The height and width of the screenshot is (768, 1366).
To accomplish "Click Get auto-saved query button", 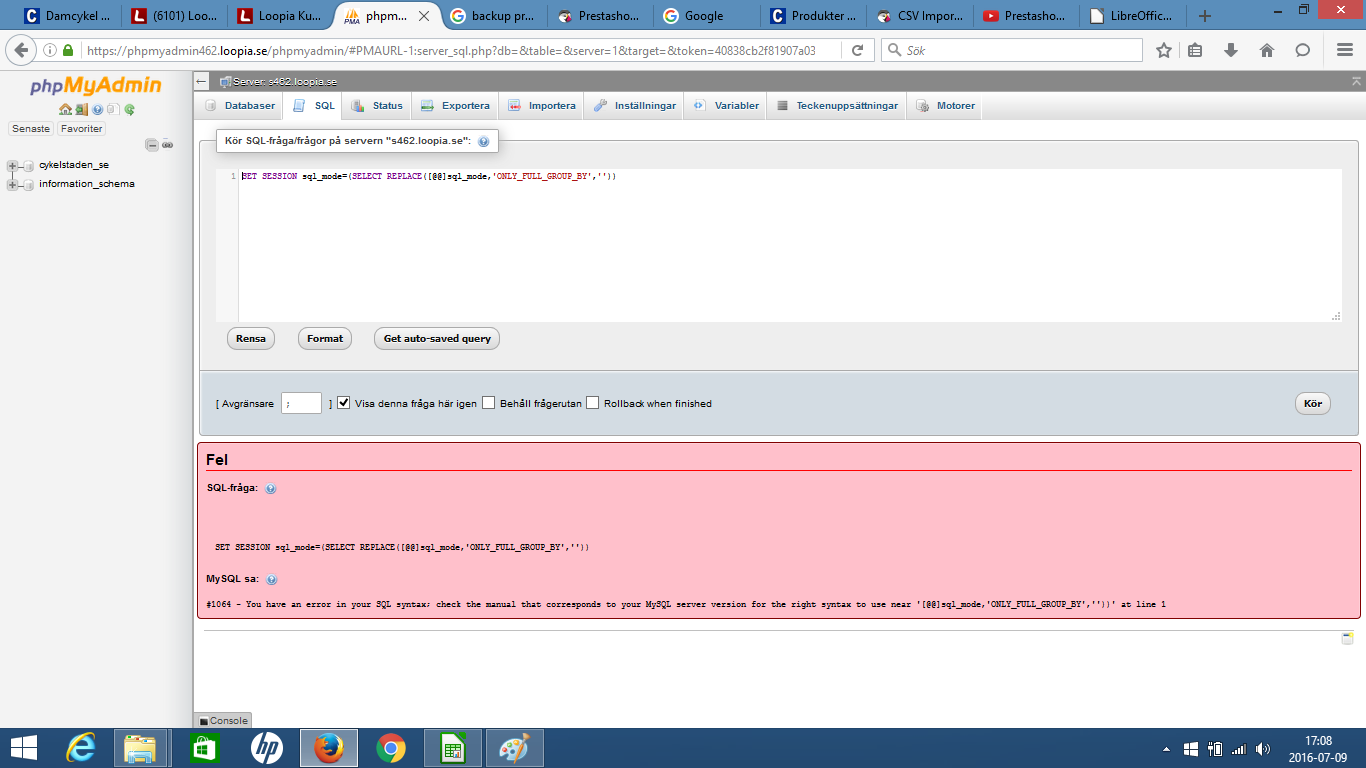I will click(437, 339).
